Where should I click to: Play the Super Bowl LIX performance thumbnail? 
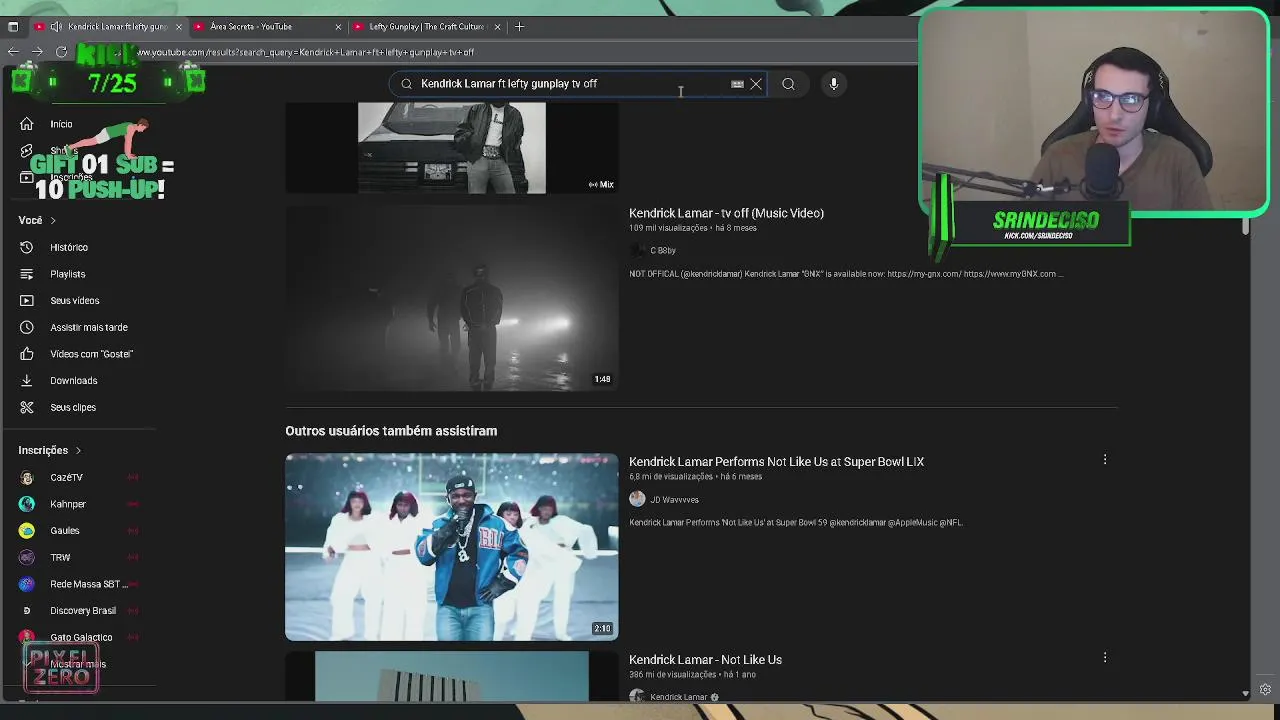(452, 546)
